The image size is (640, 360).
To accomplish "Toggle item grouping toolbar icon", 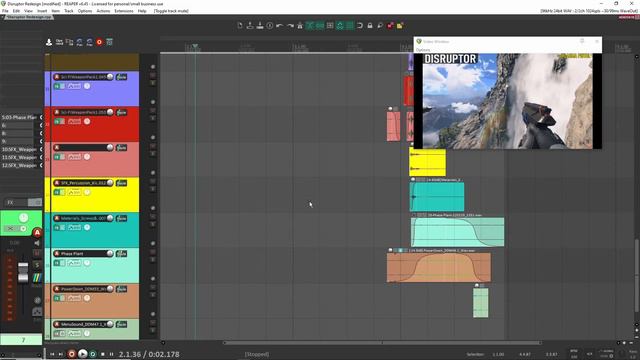I will coord(320,26).
